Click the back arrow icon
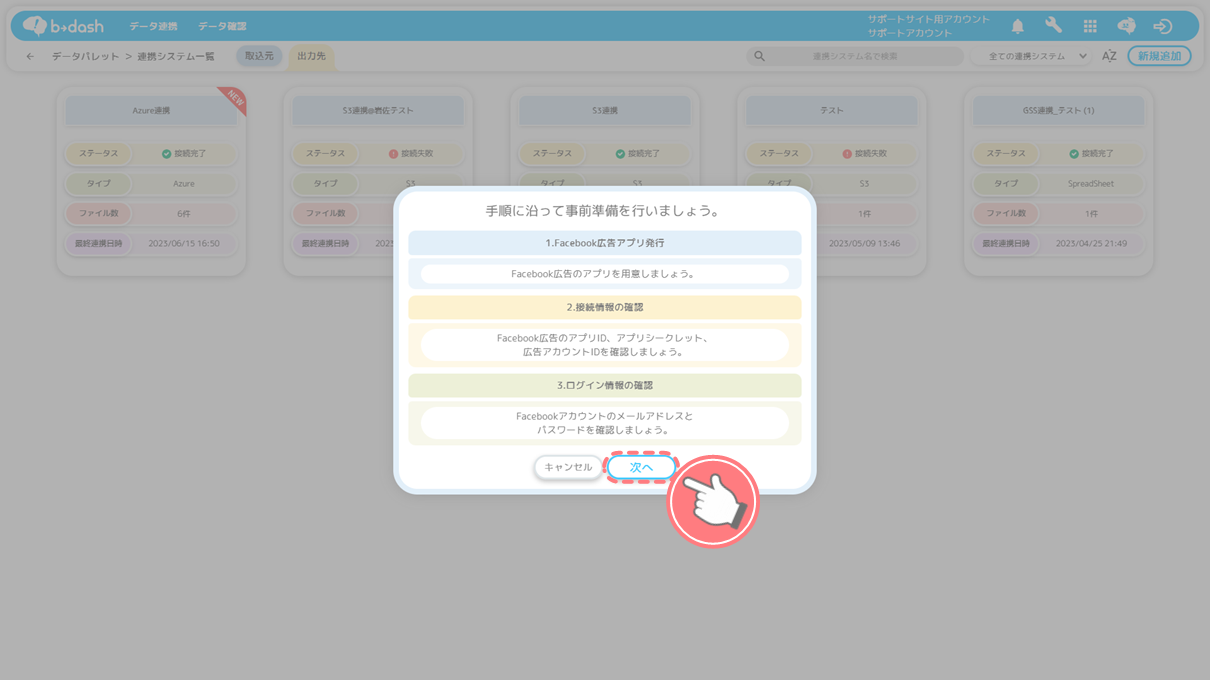 click(30, 56)
